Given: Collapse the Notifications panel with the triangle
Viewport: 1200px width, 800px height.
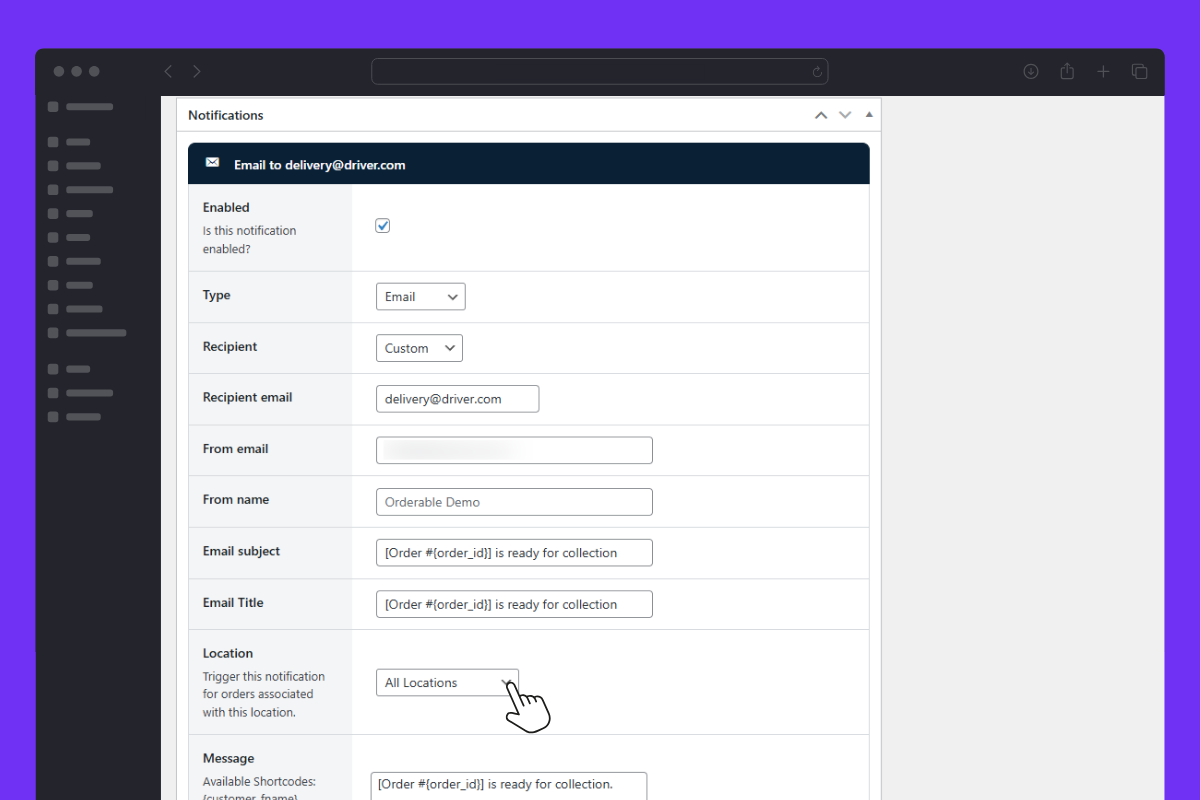Looking at the screenshot, I should click(869, 115).
